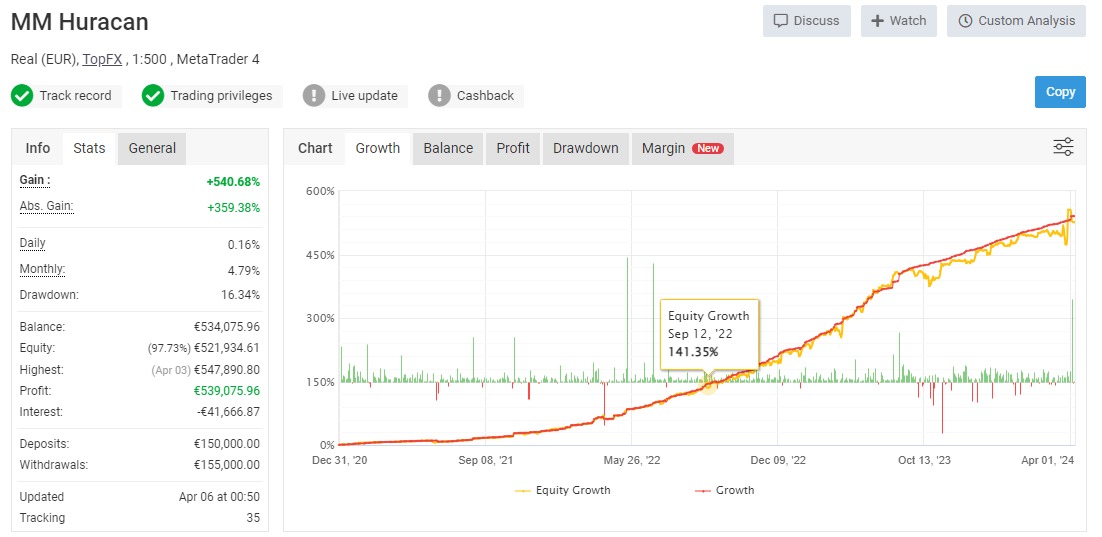Open the Drawdown chart tab
The width and height of the screenshot is (1102, 537).
click(585, 148)
